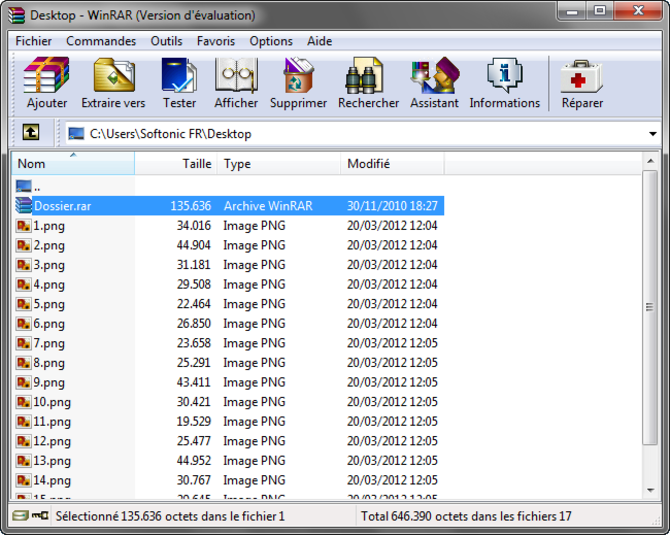The height and width of the screenshot is (535, 670).
Task: Launch the Assistant wizard icon
Action: point(434,75)
